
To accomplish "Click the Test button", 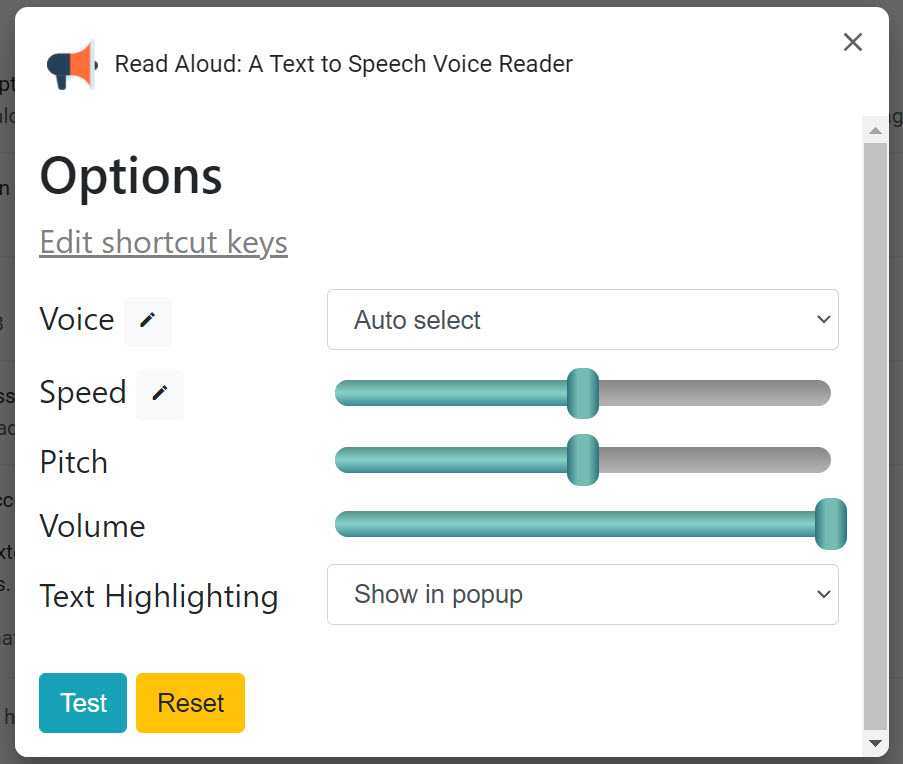I will click(x=83, y=703).
